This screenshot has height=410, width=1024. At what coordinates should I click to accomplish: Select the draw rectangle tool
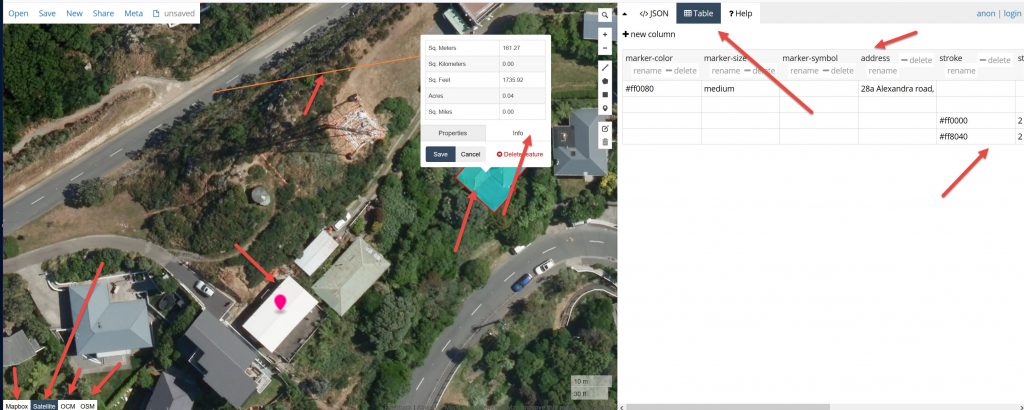605,95
